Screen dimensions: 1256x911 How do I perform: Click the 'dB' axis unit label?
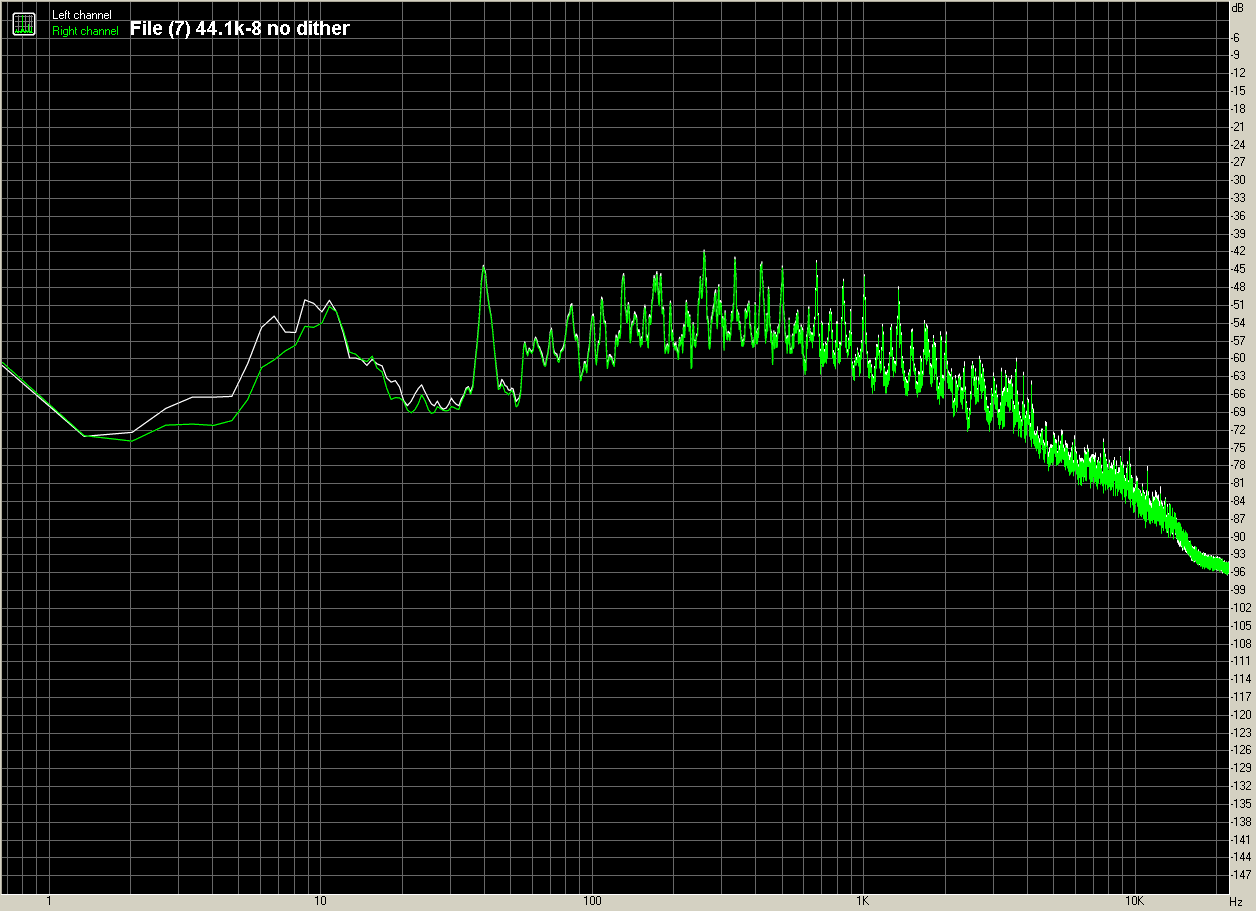point(1238,6)
